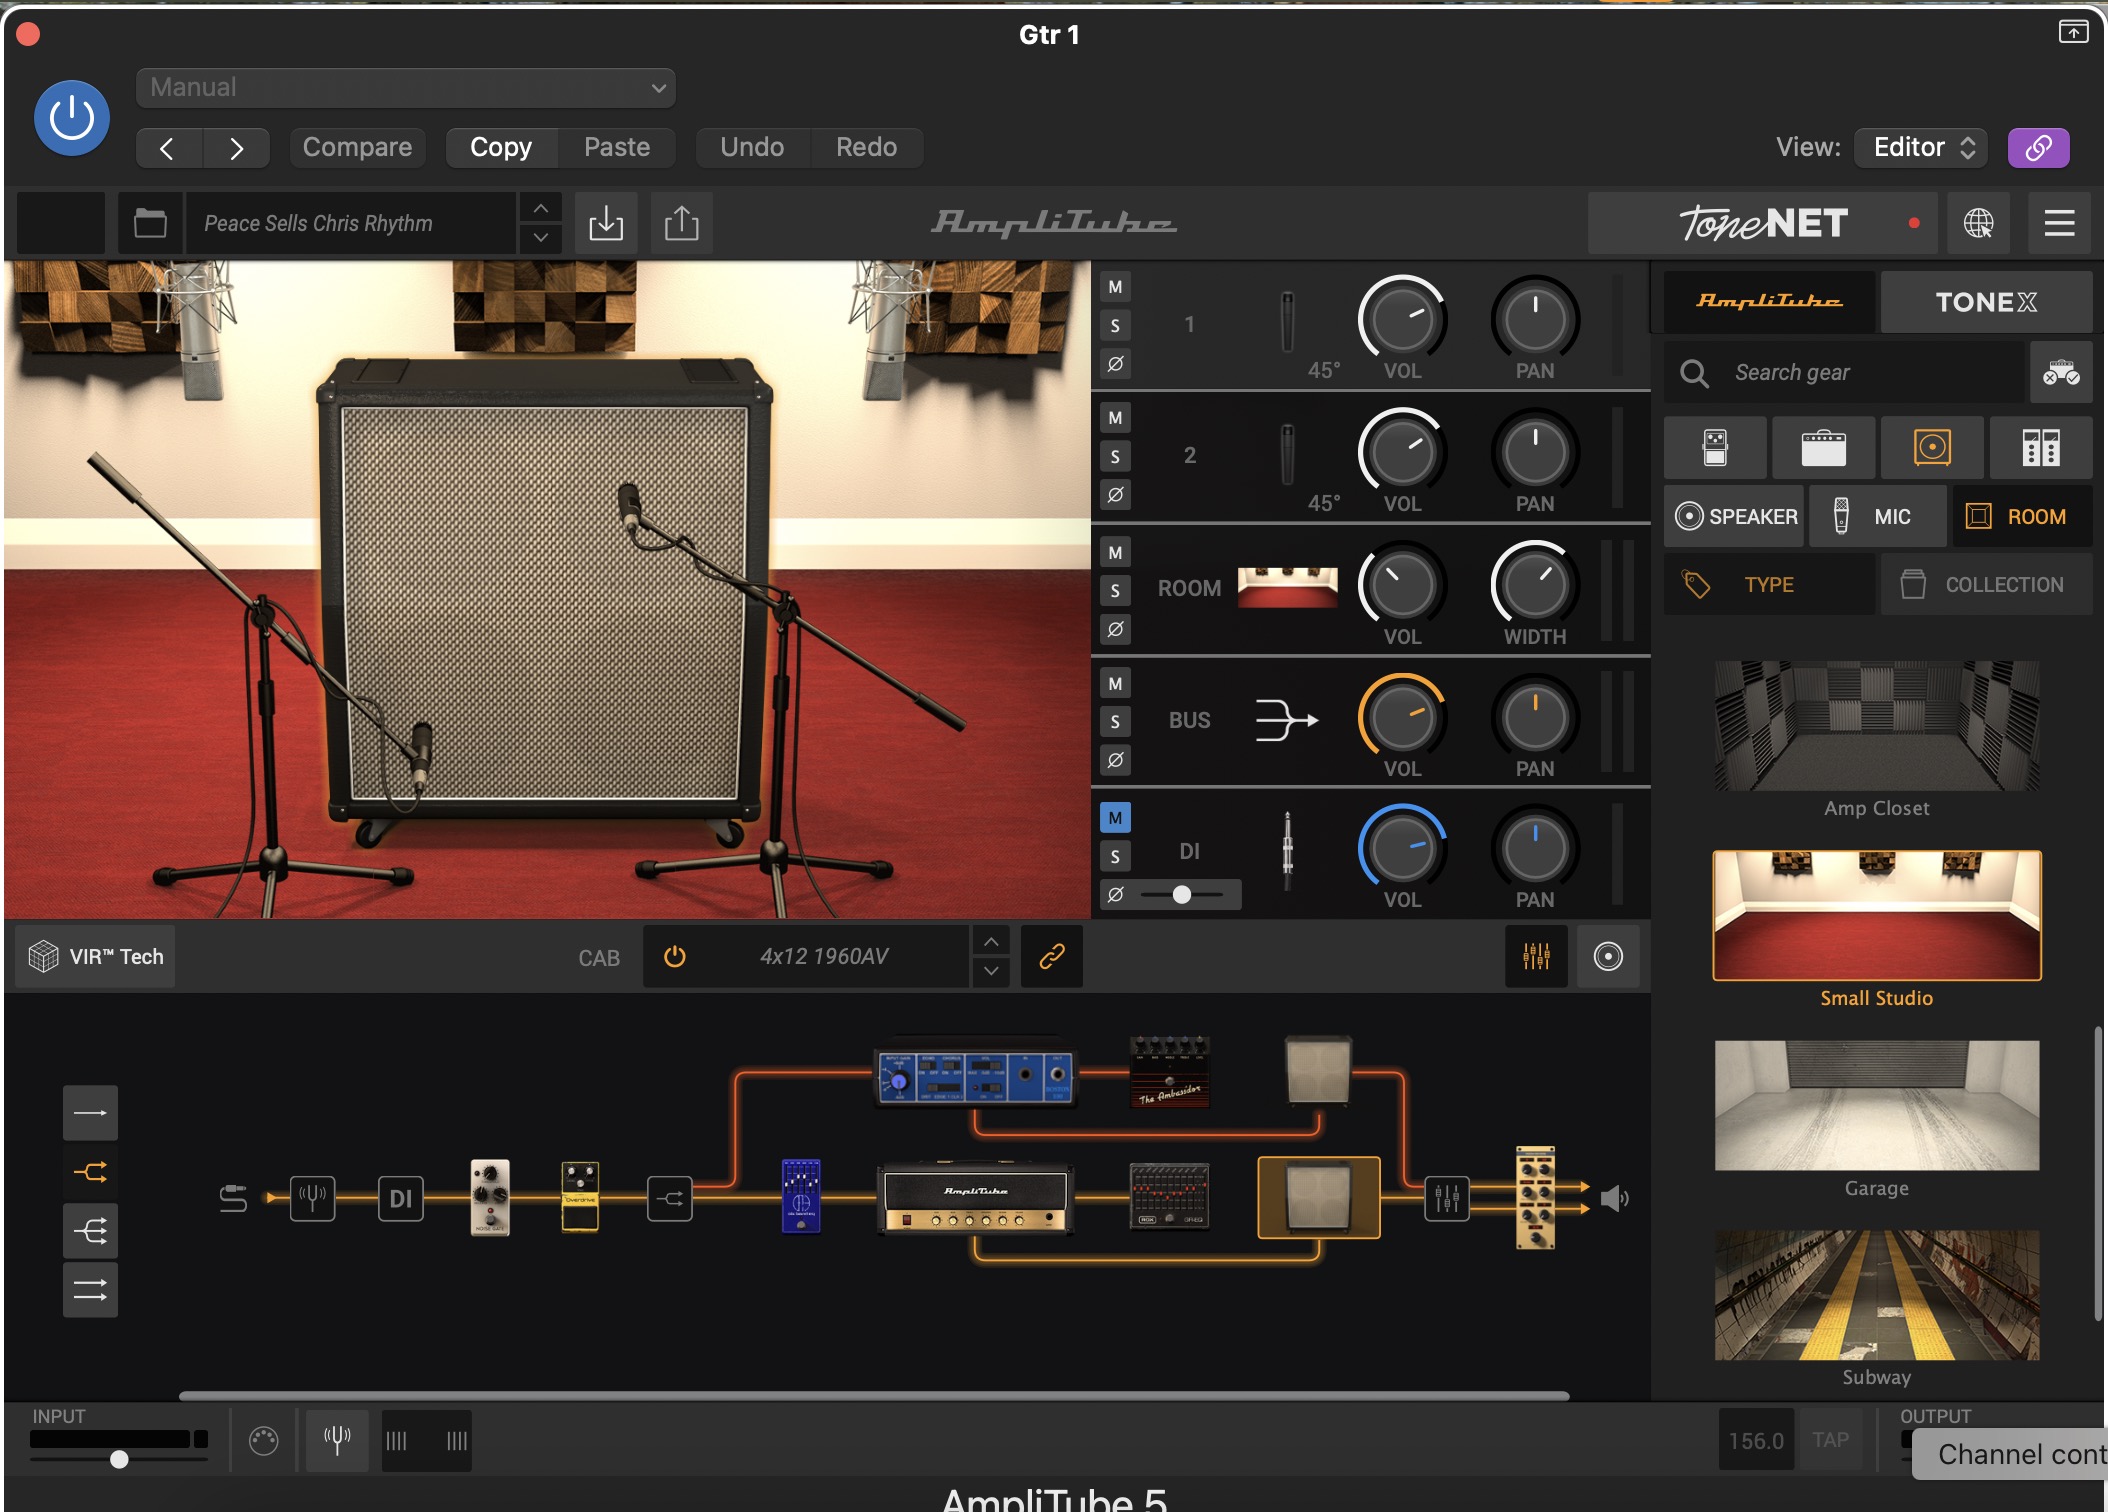Select the rack effects gear category icon
Image resolution: width=2108 pixels, height=1512 pixels.
tap(2041, 448)
